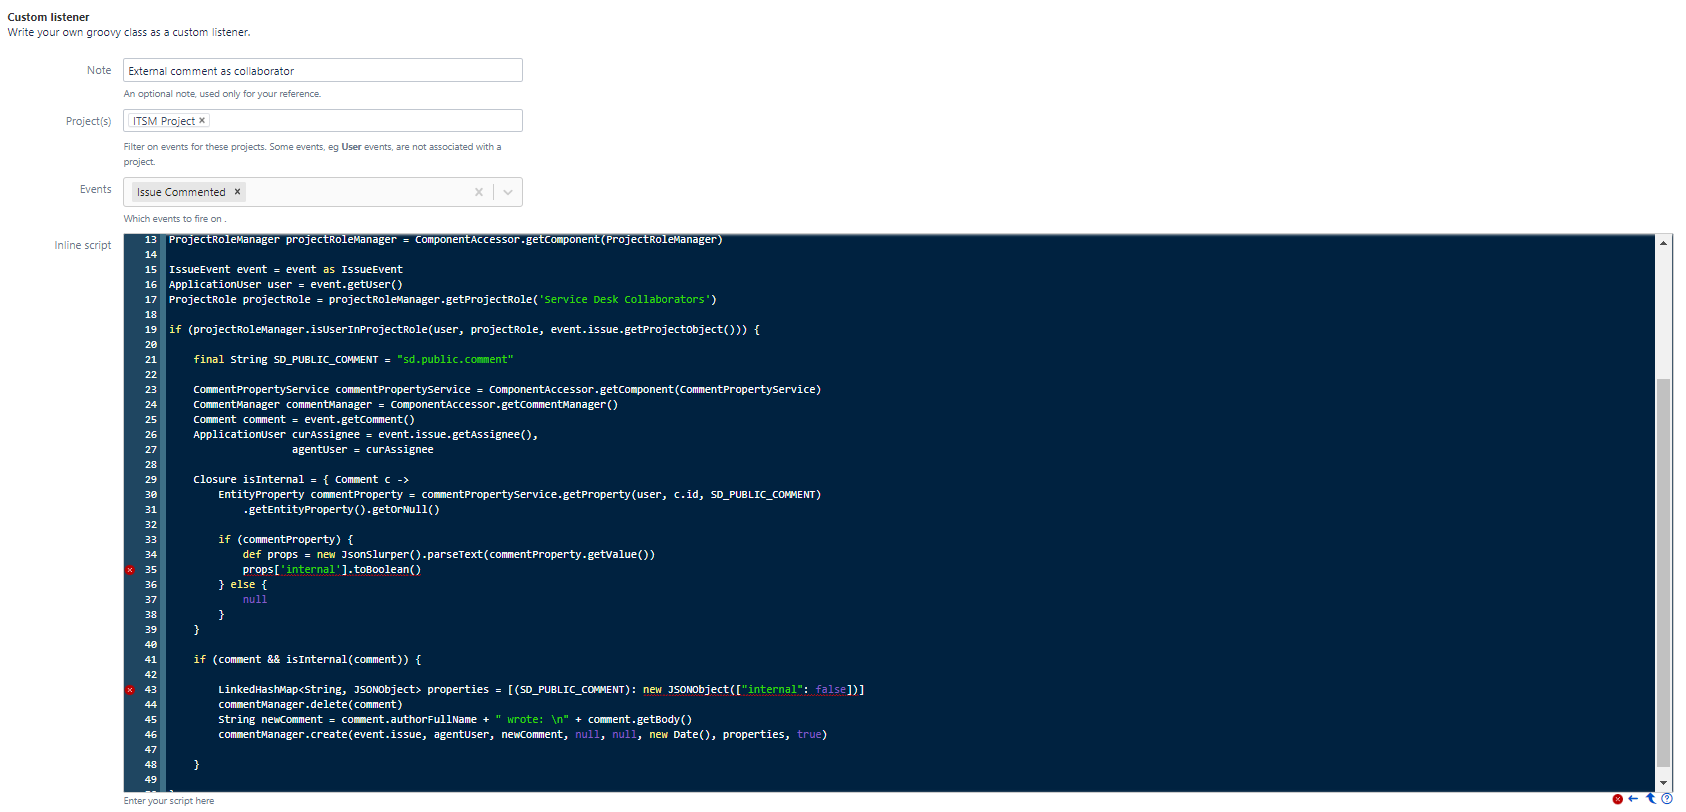Screen dimensions: 1686x812
Task: Clear all selected events
Action: tap(479, 192)
